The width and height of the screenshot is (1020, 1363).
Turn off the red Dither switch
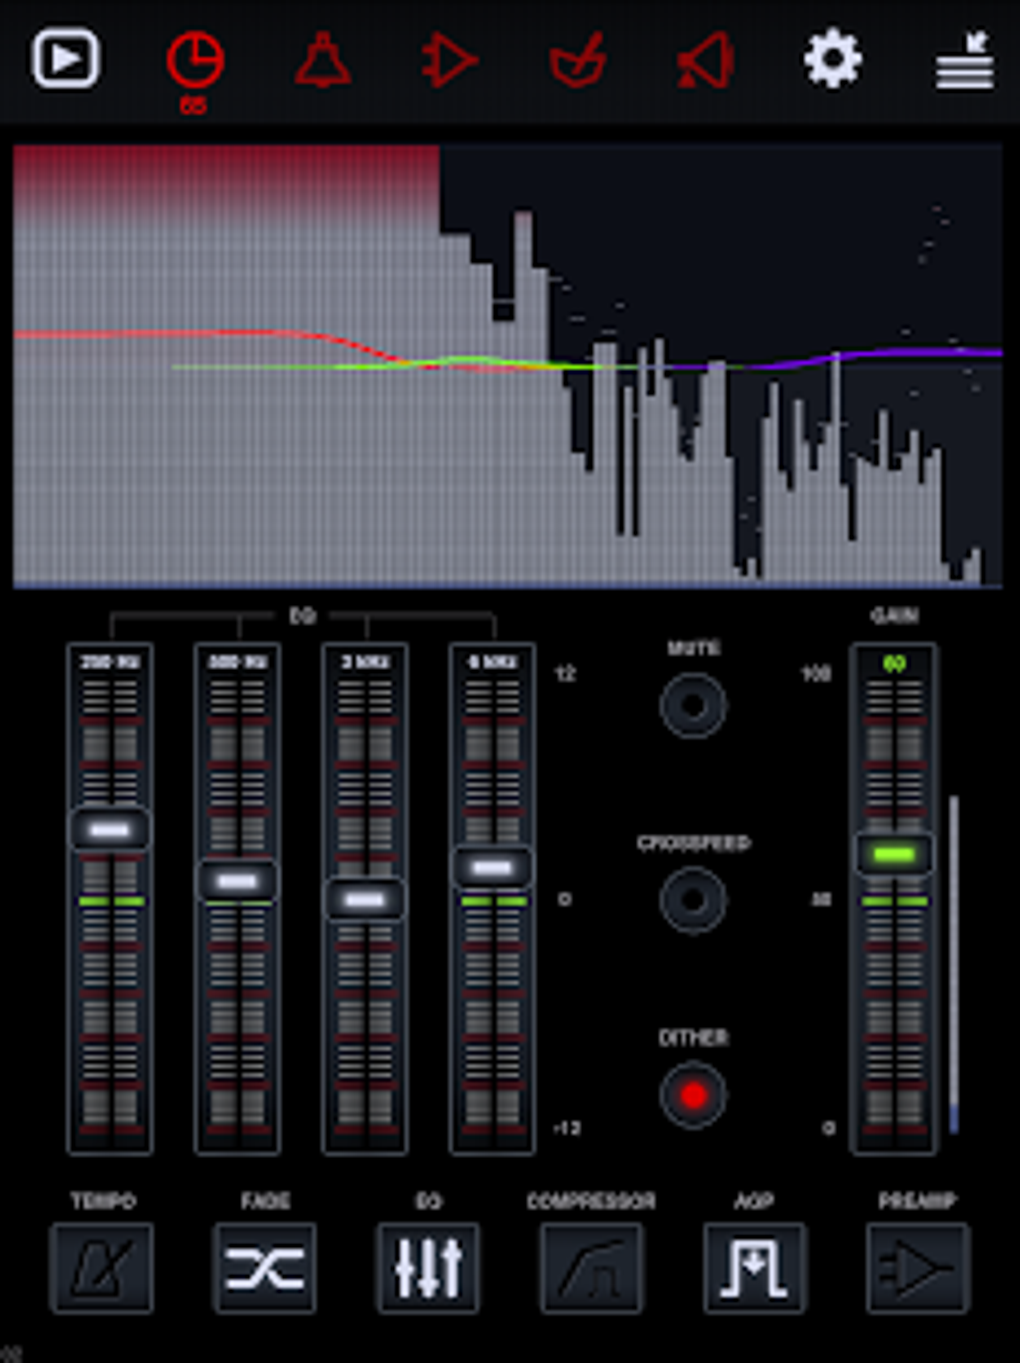[x=693, y=1094]
